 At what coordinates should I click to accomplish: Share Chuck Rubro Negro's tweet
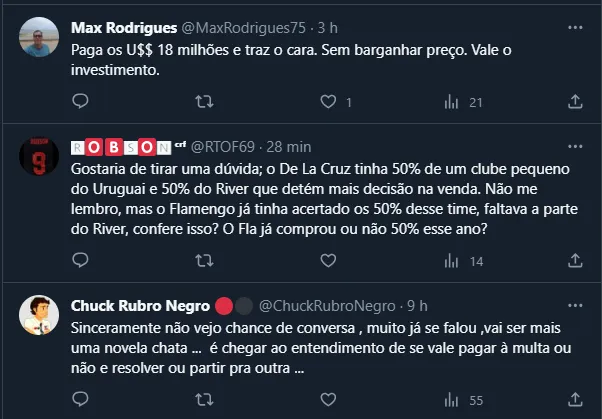tap(575, 400)
